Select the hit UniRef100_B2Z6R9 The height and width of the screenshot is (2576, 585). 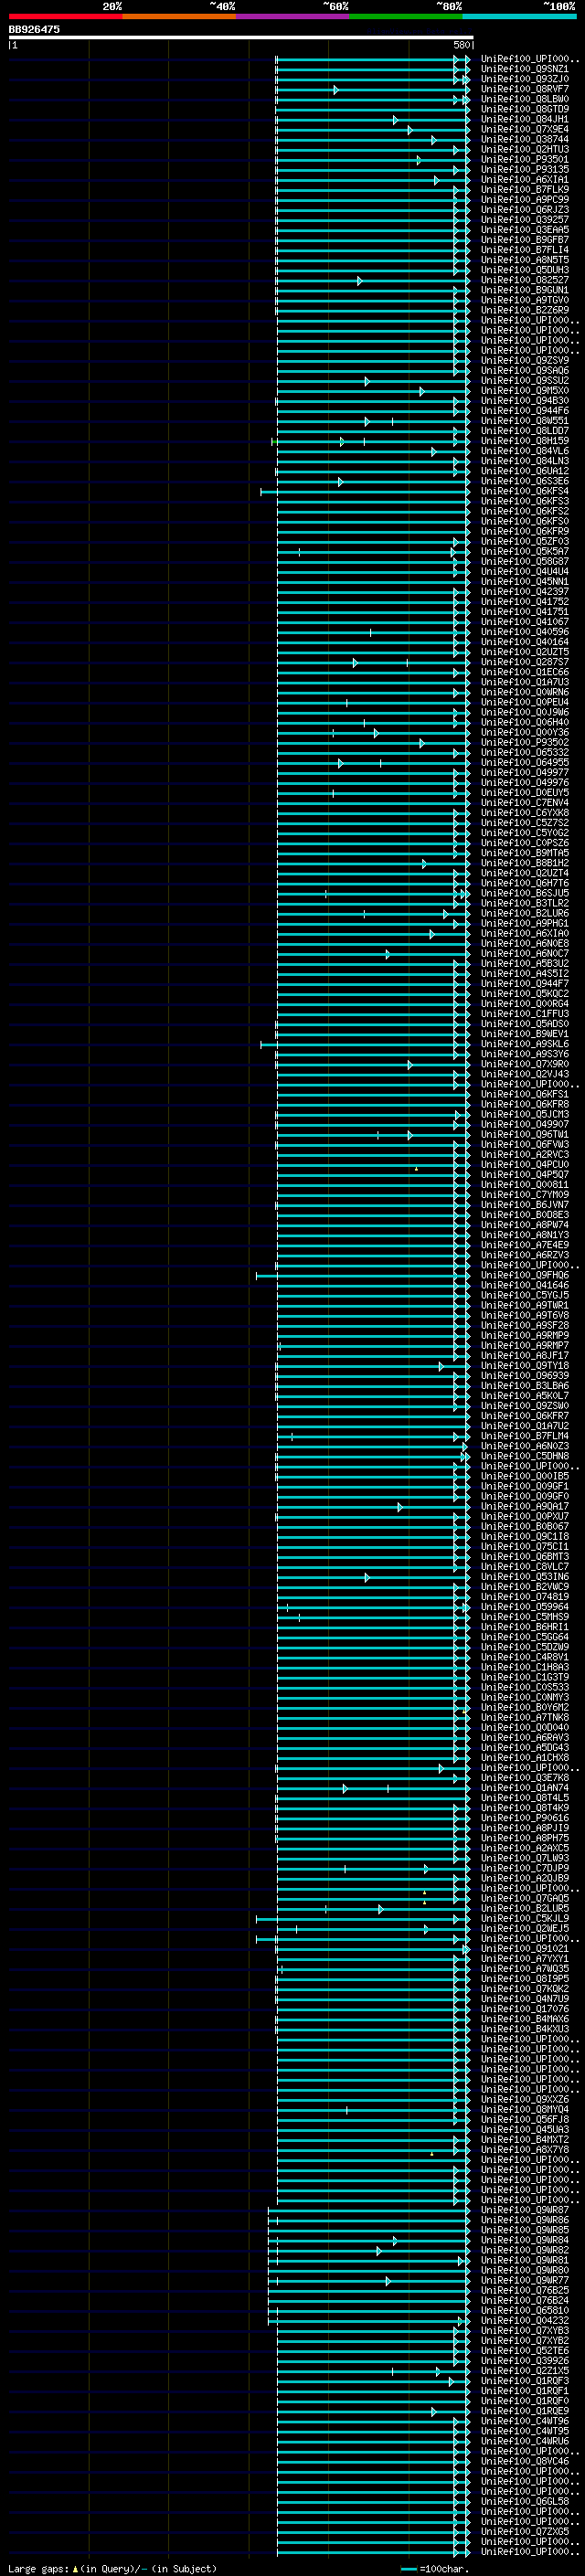(525, 311)
